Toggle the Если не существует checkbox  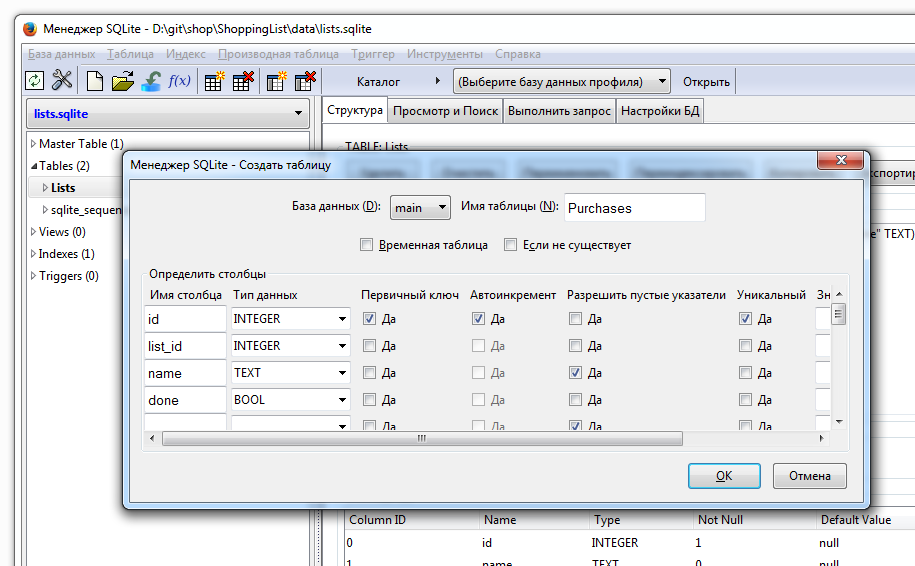[x=511, y=245]
